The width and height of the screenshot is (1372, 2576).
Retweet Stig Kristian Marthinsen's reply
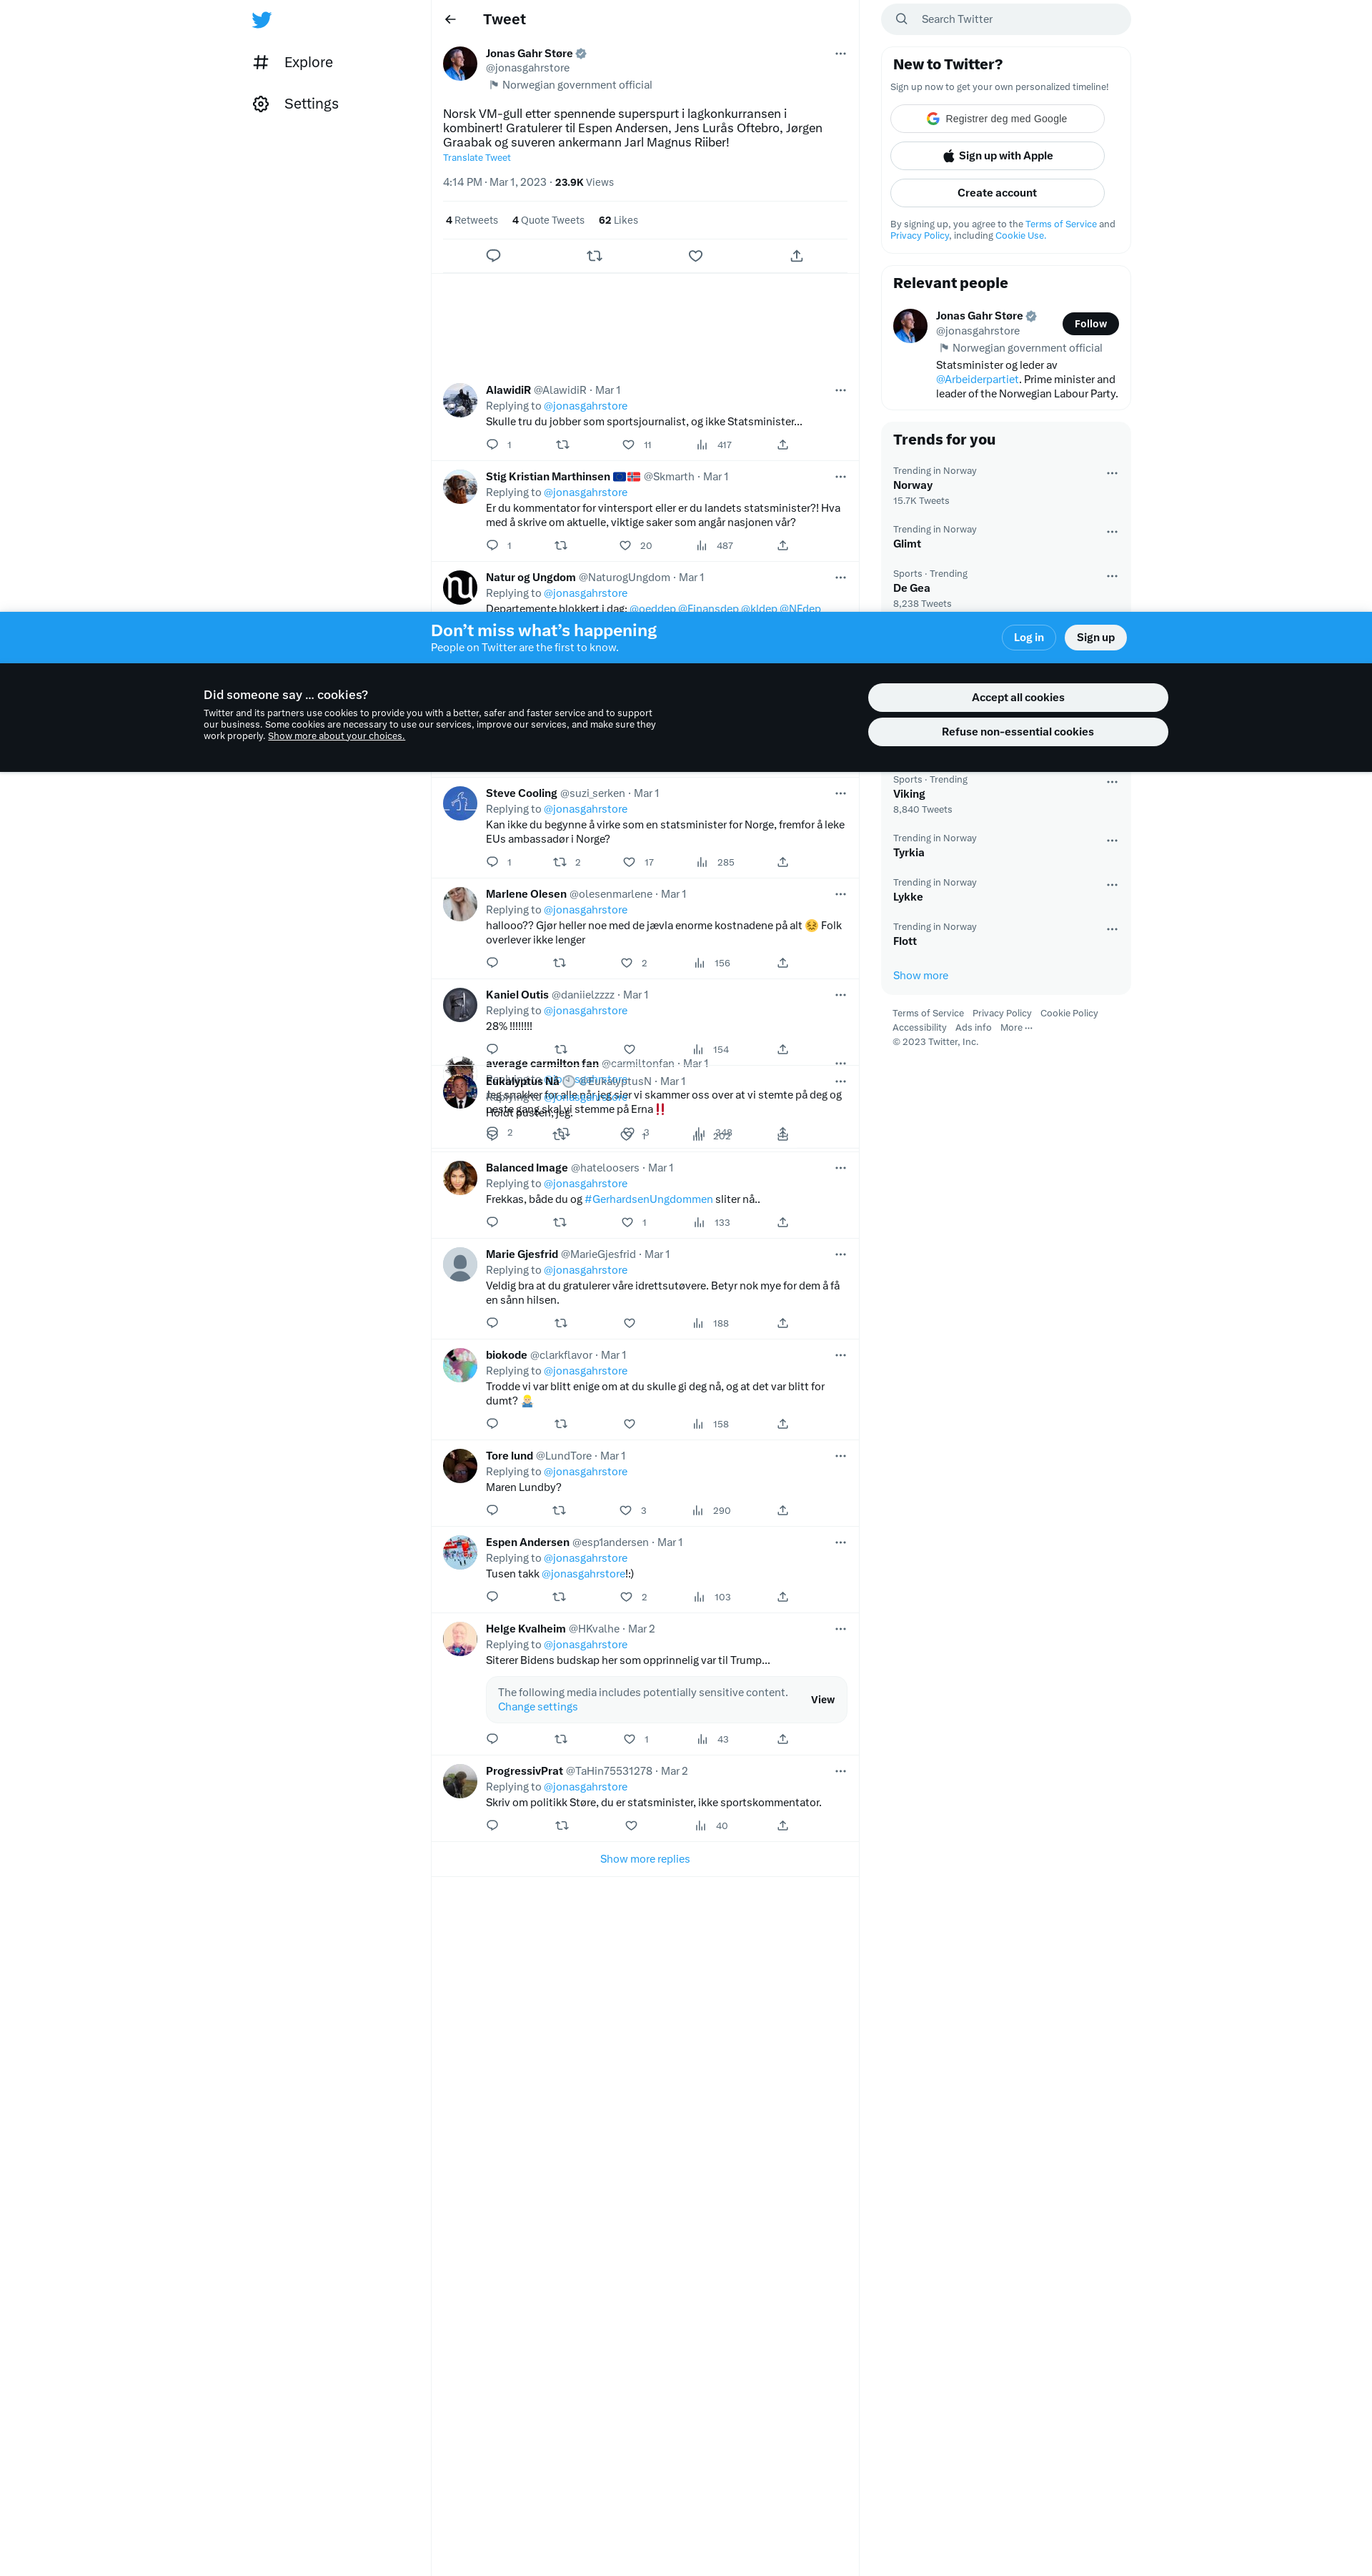[x=560, y=546]
